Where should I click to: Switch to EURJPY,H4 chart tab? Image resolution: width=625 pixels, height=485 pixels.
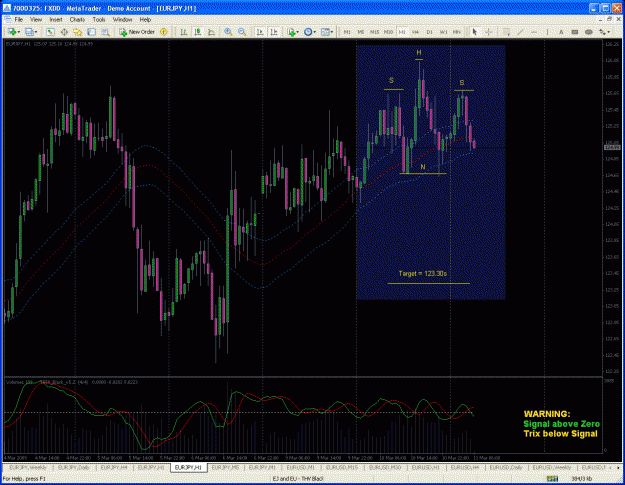click(114, 467)
